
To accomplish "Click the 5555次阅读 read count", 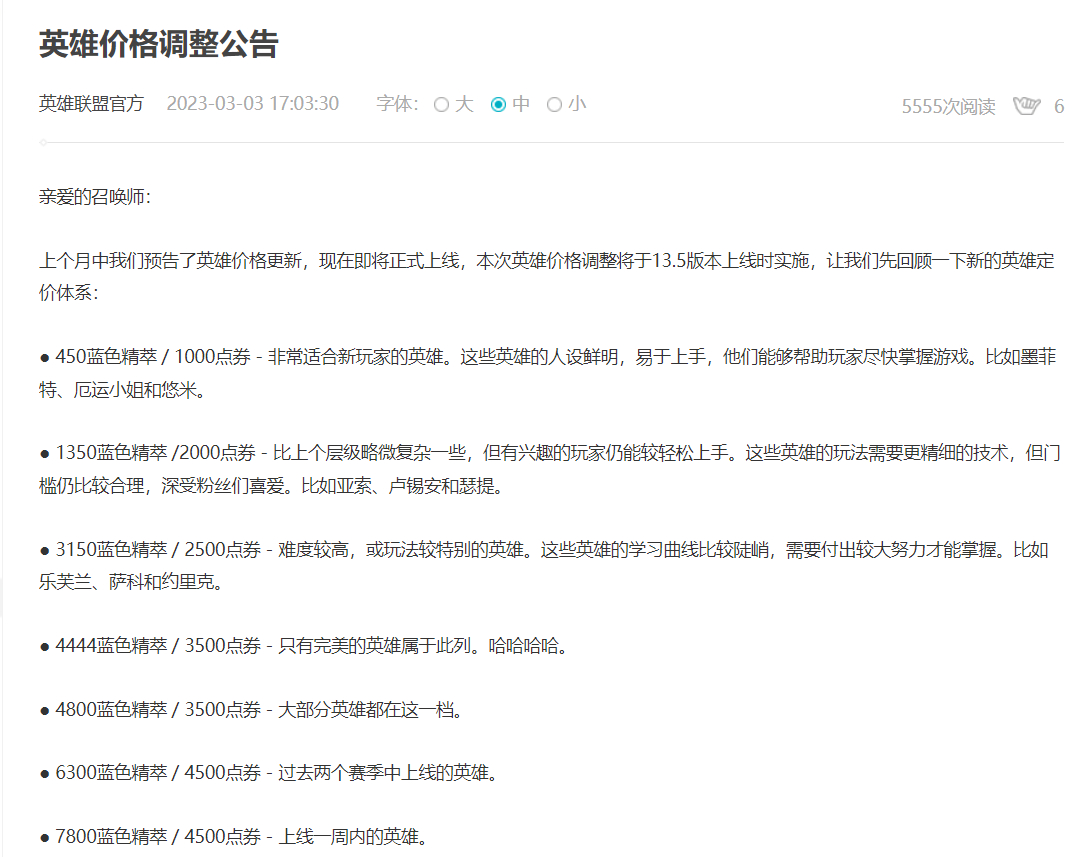I will (949, 106).
